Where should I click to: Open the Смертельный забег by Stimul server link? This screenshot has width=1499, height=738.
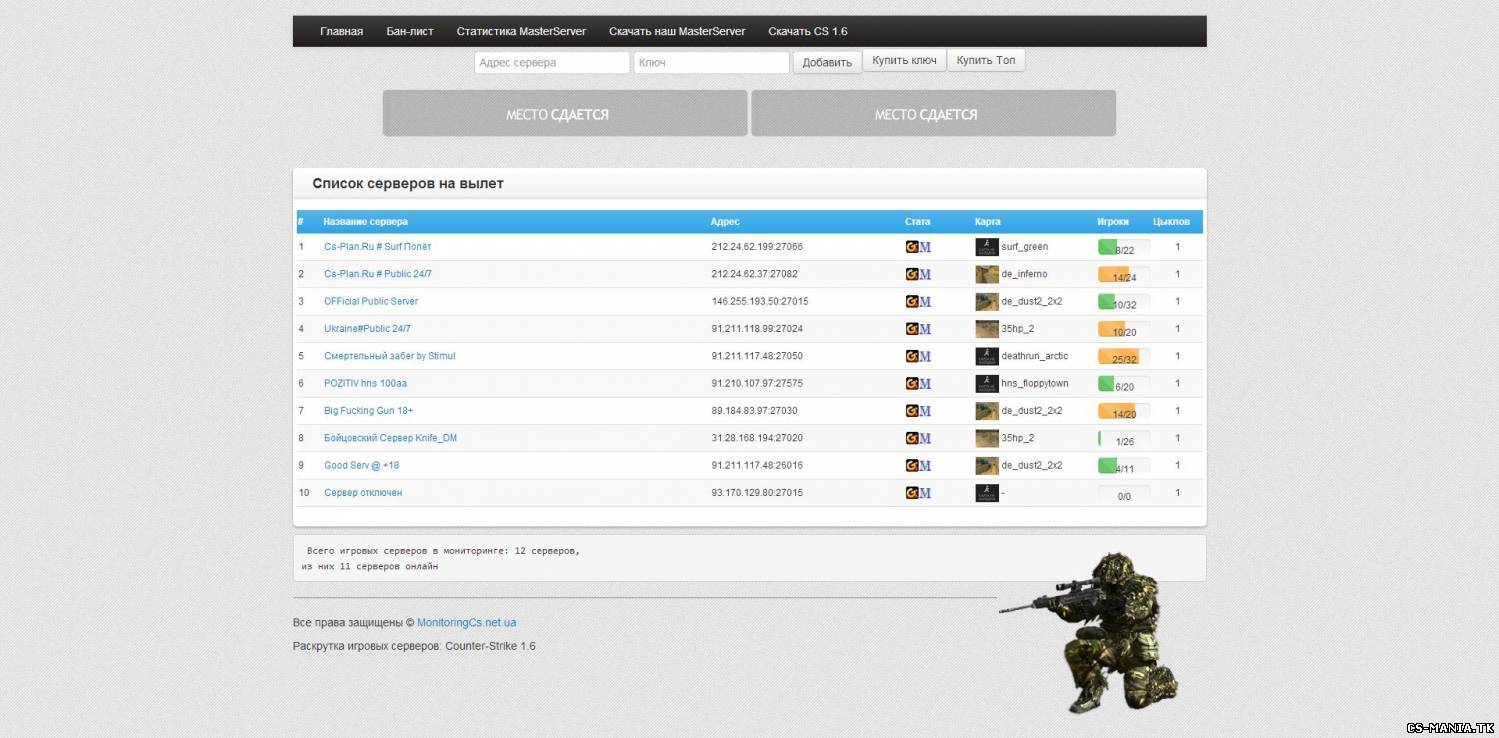point(389,356)
